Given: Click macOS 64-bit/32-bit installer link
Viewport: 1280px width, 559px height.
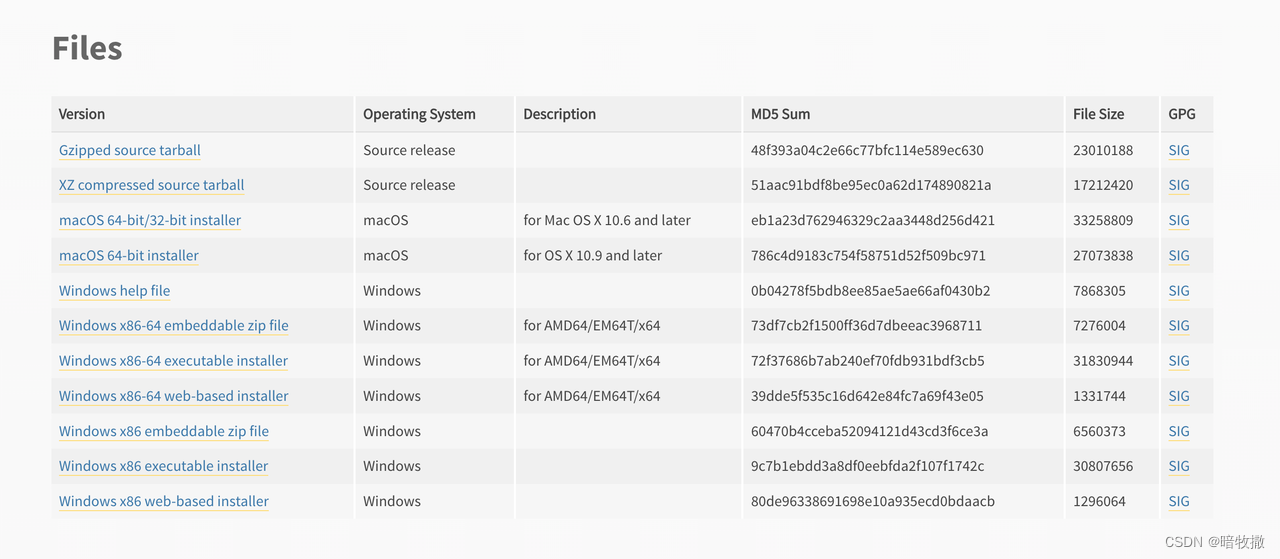Looking at the screenshot, I should tap(150, 220).
